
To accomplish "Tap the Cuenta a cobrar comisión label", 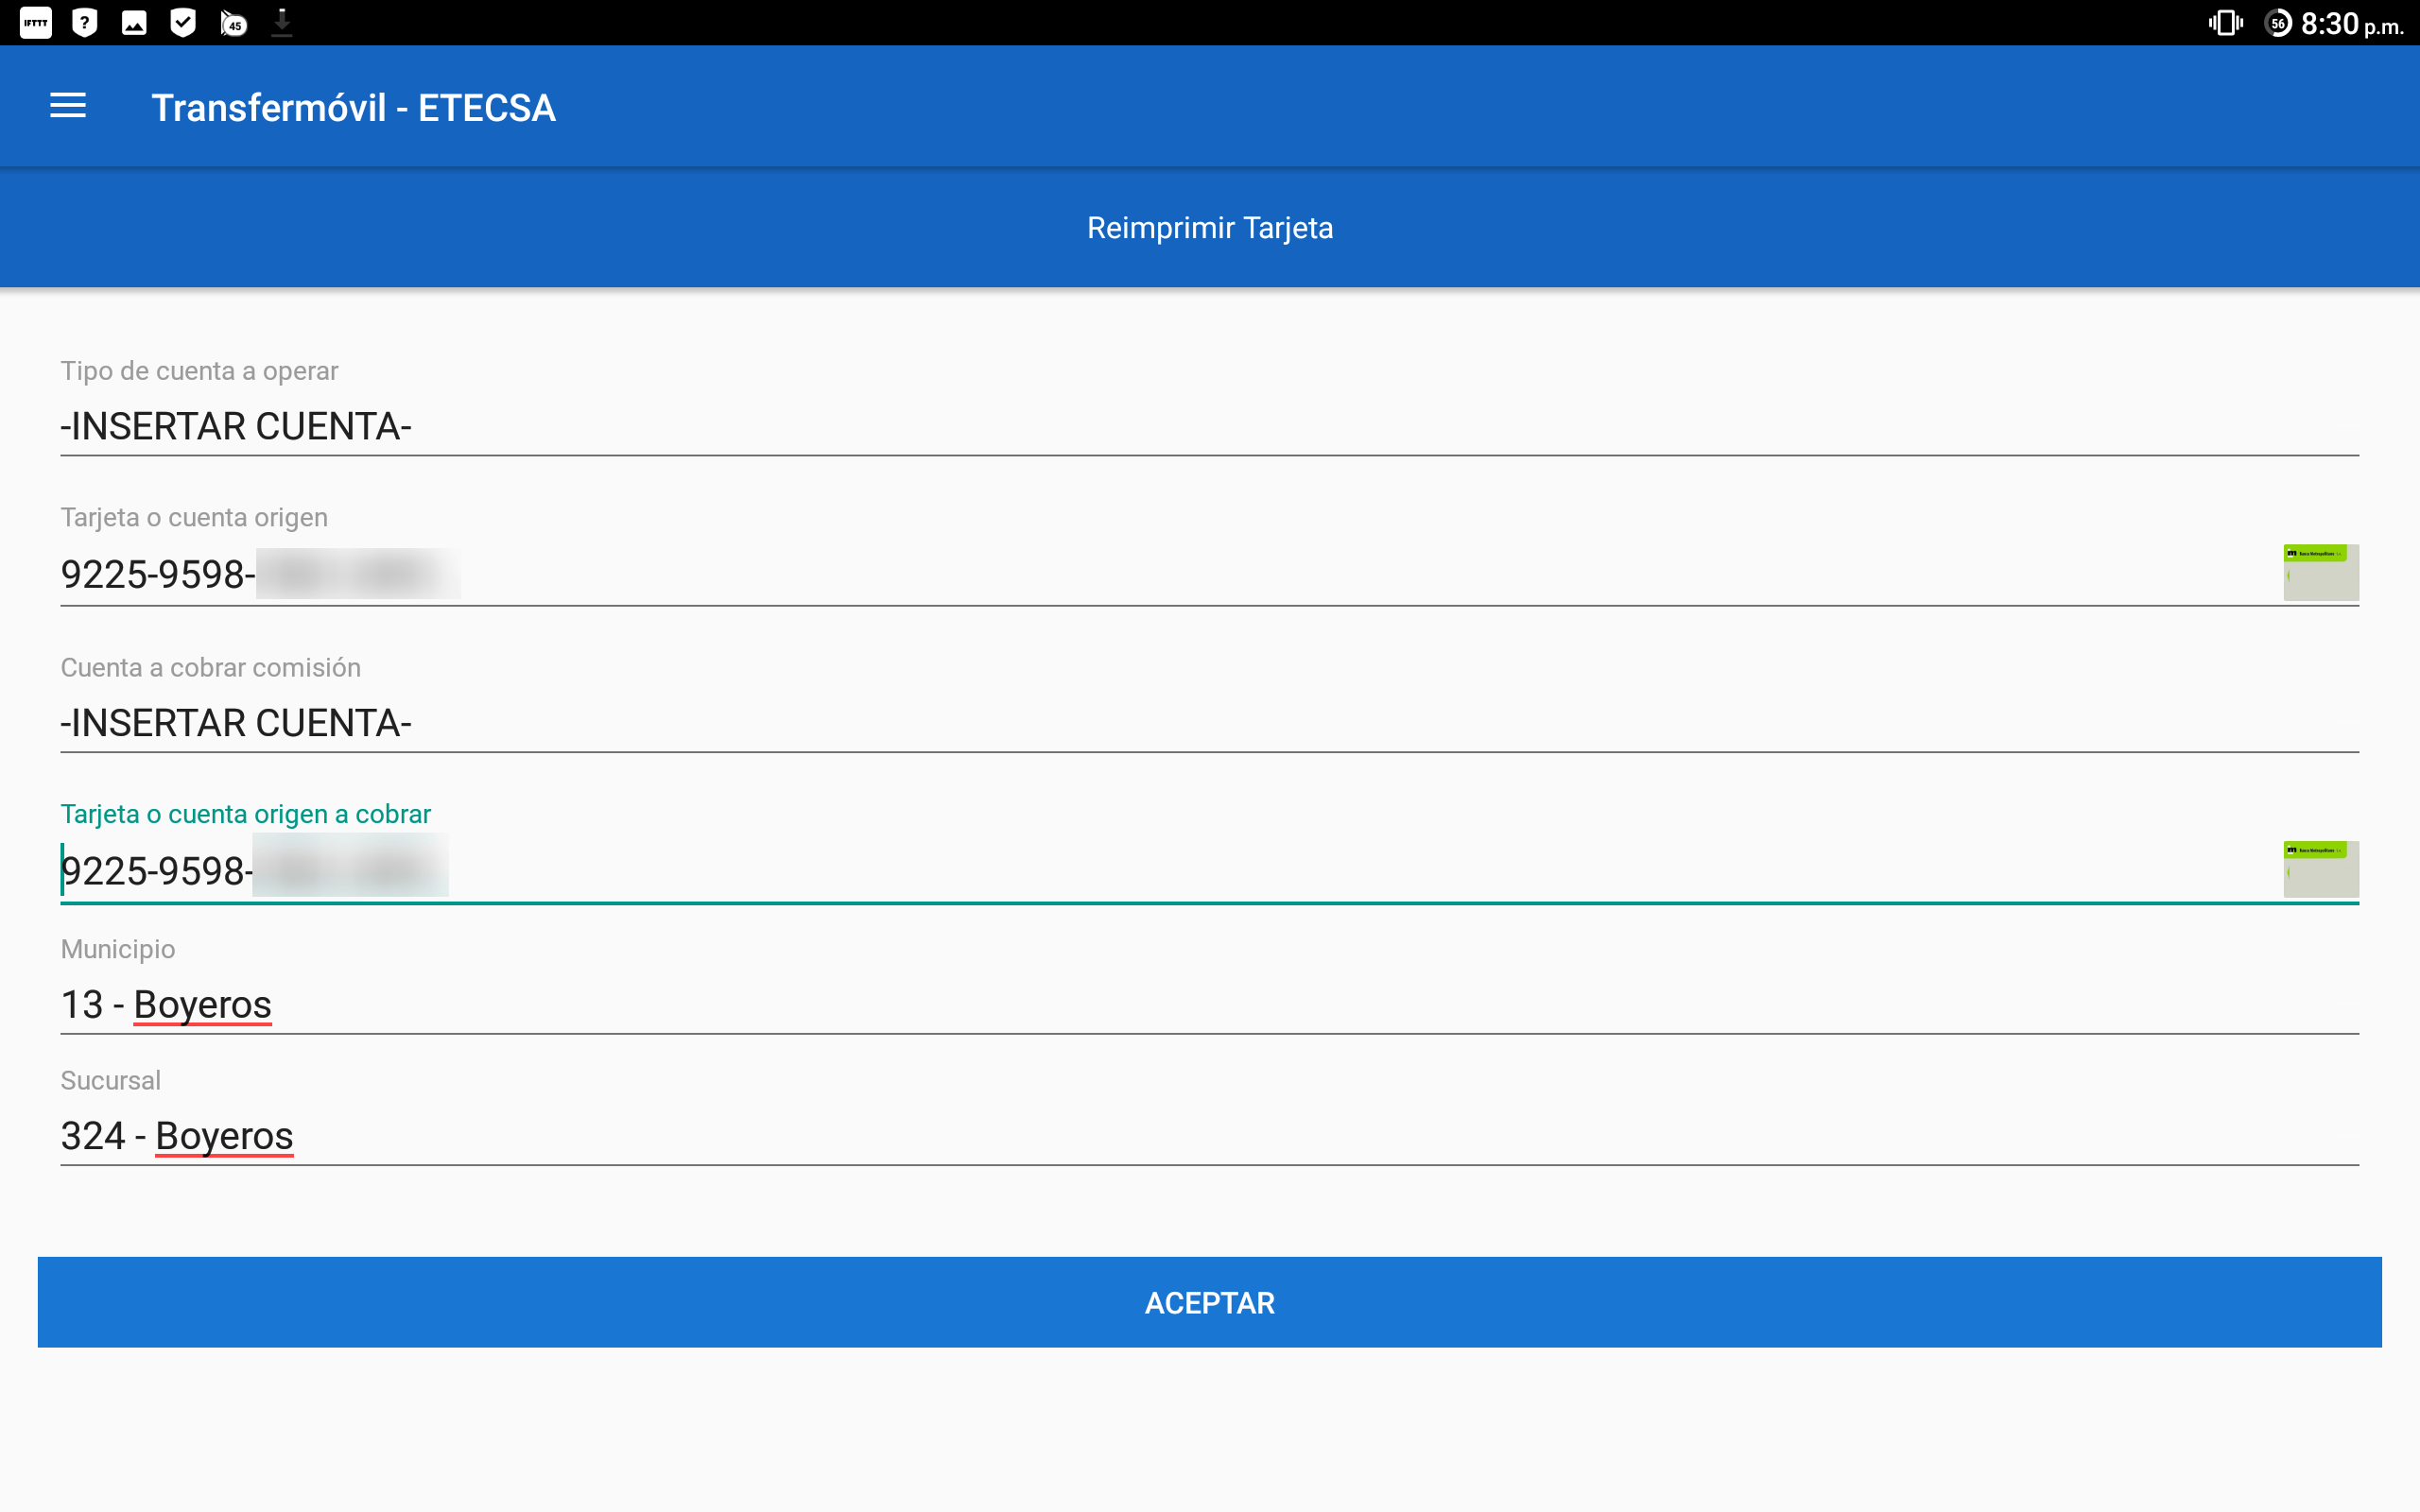I will click(211, 667).
